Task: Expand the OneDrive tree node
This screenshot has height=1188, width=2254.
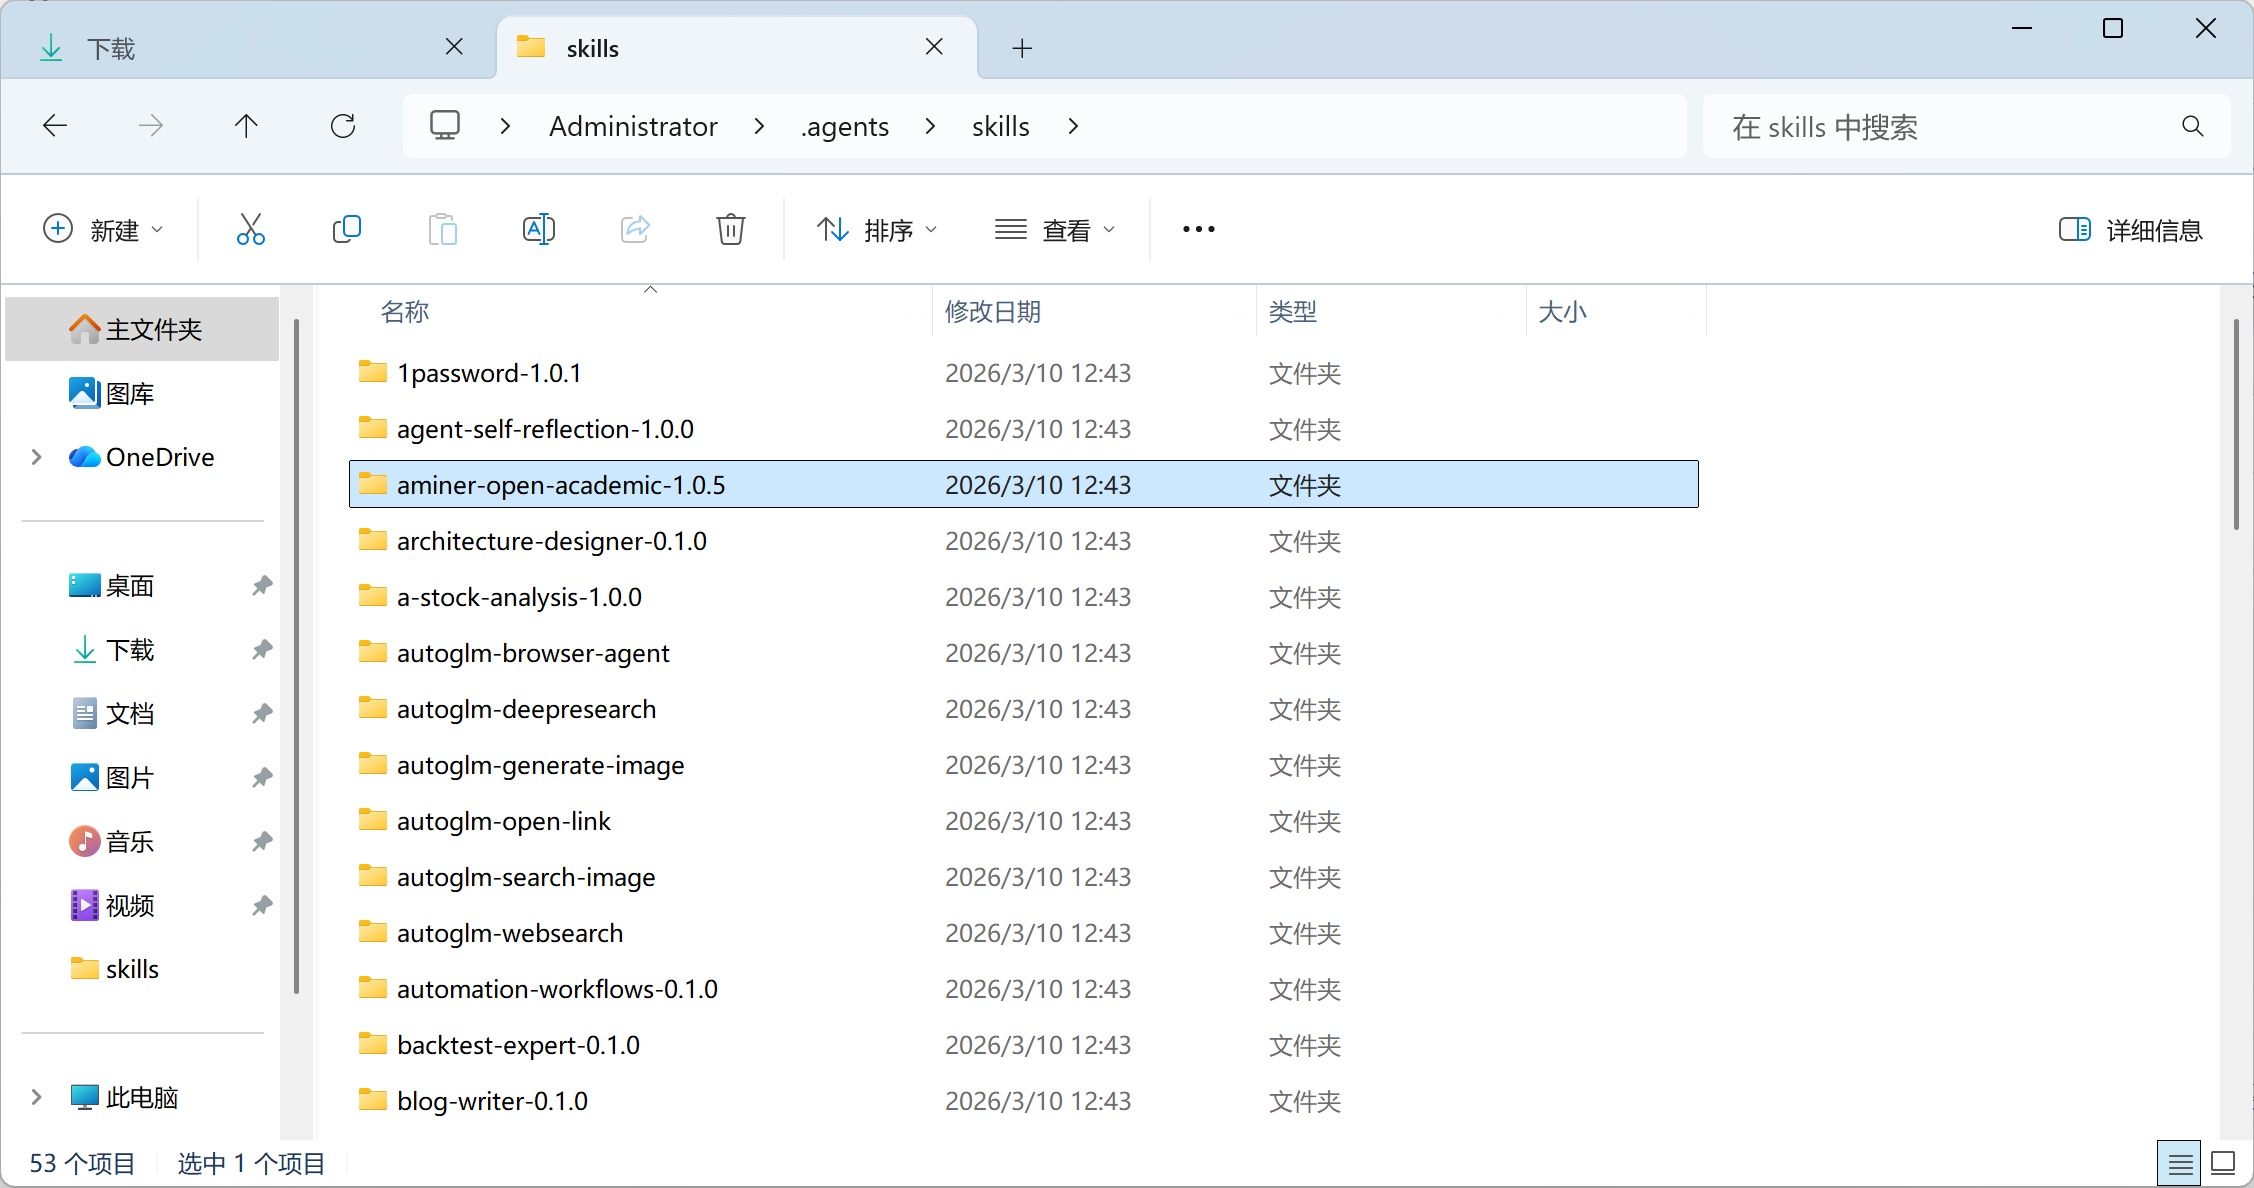Action: point(37,457)
